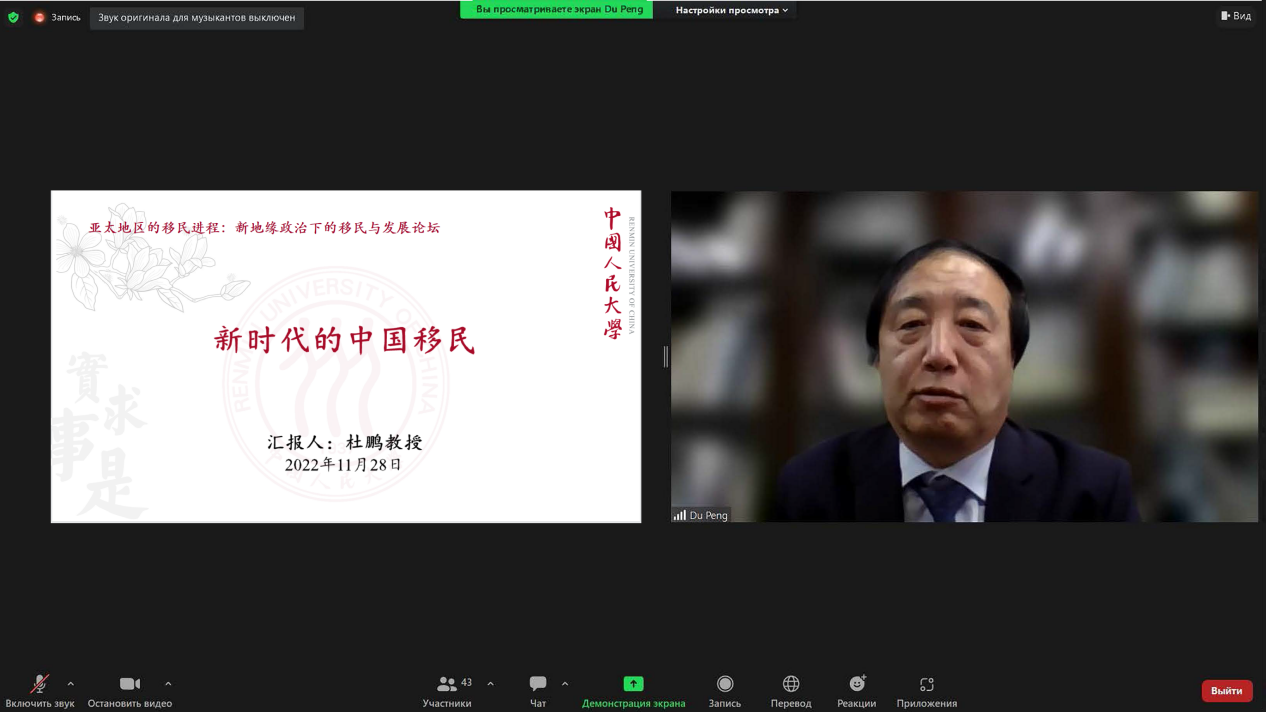Expand the arrow beside Участники
Viewport: 1266px width, 712px height.
pyautogui.click(x=490, y=684)
